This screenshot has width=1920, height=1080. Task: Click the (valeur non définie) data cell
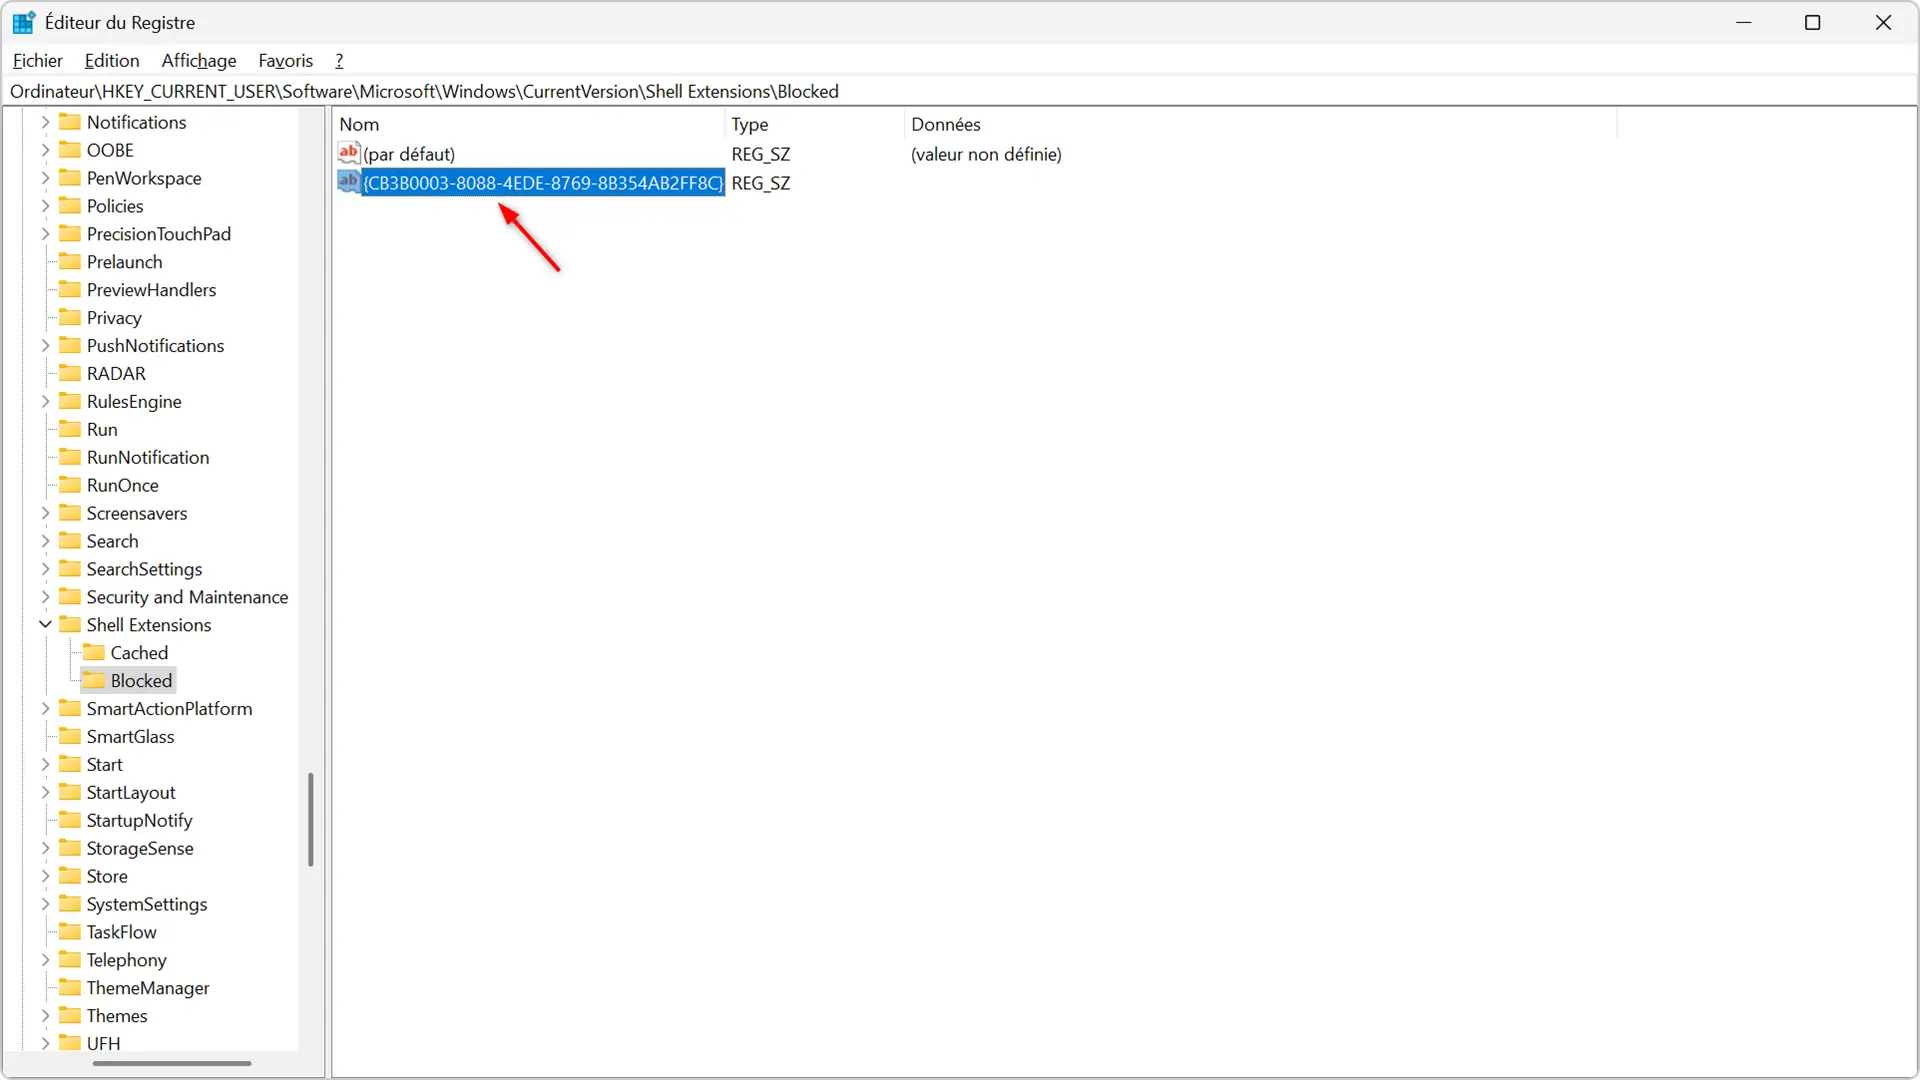tap(986, 154)
